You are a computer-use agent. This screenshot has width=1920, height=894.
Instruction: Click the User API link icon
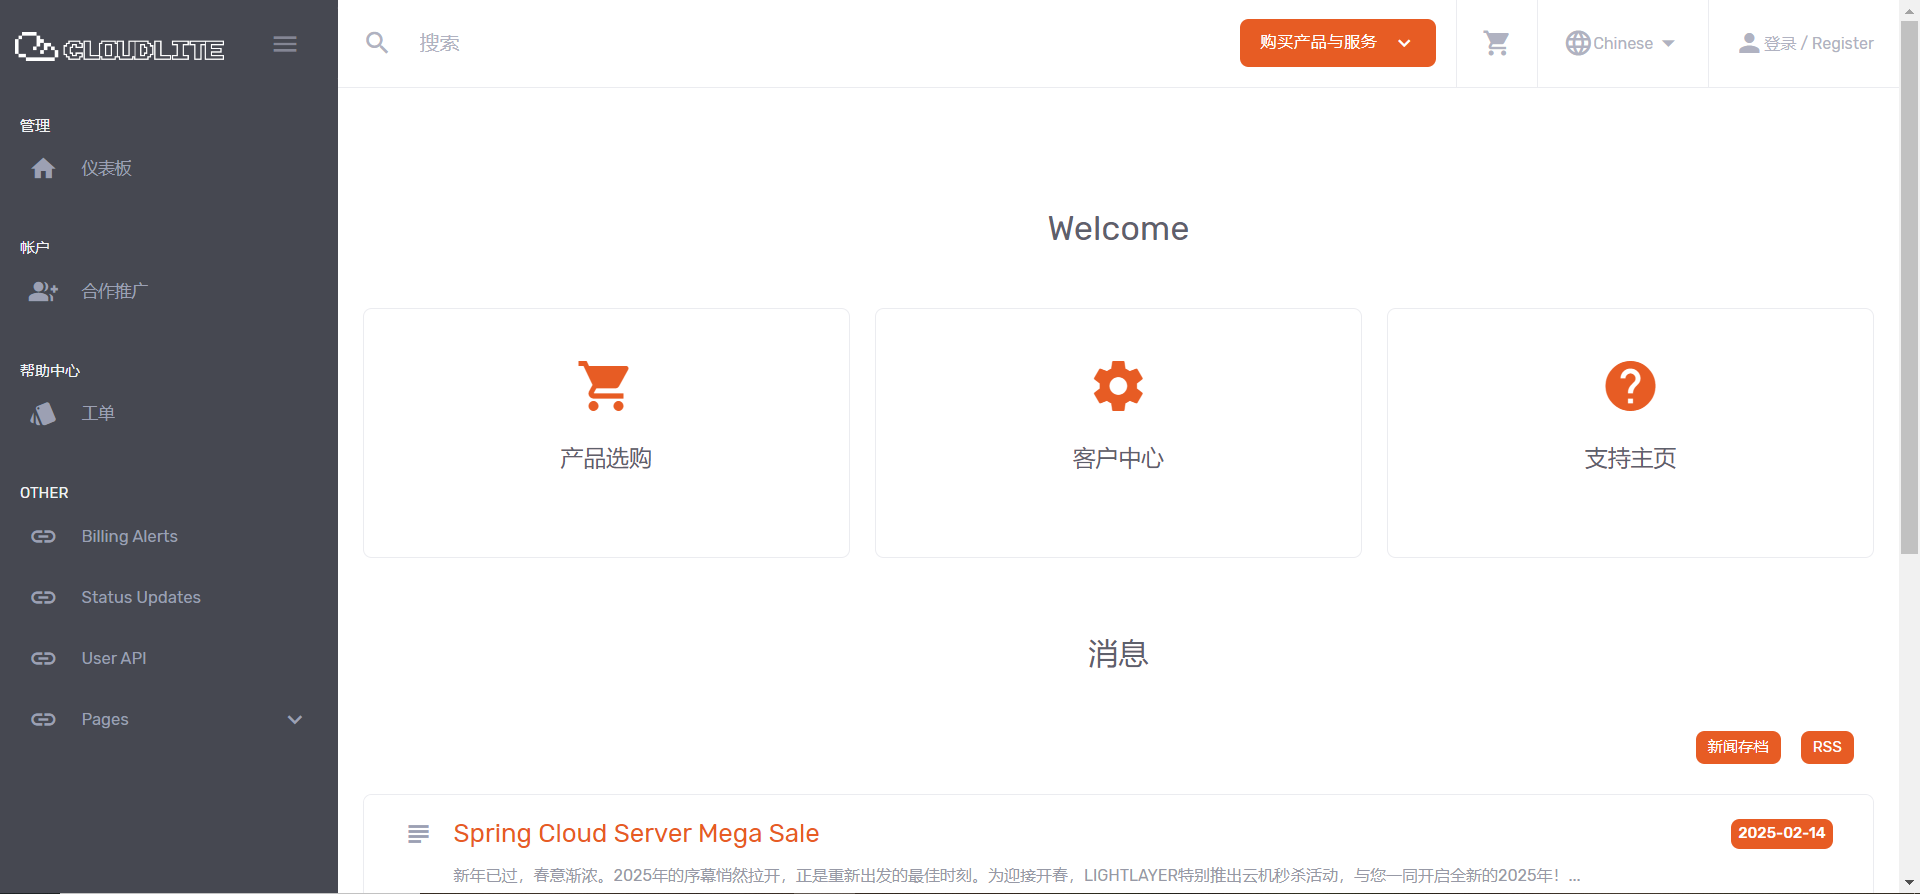tap(43, 659)
